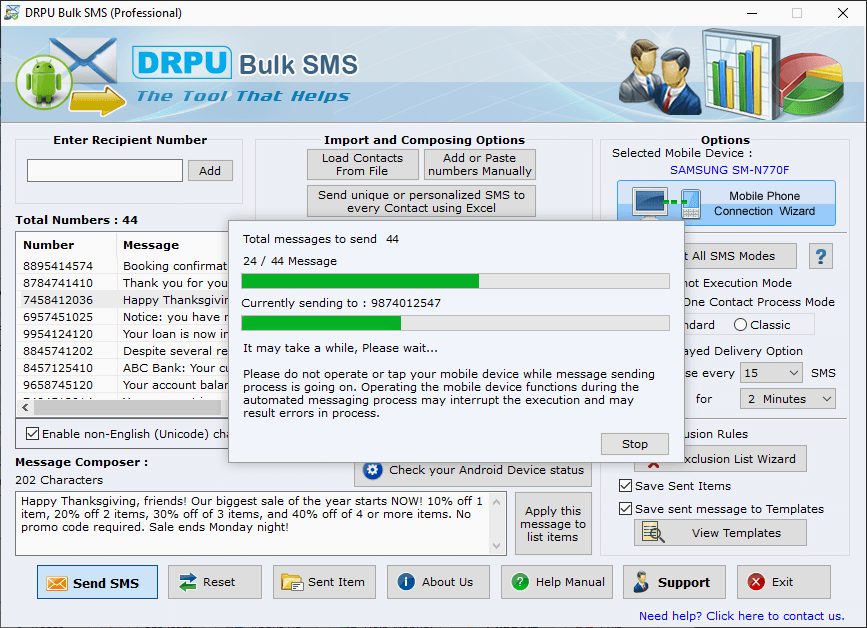Click the contact list horizontal scrollbar left arrow
The height and width of the screenshot is (628, 867).
pyautogui.click(x=25, y=407)
